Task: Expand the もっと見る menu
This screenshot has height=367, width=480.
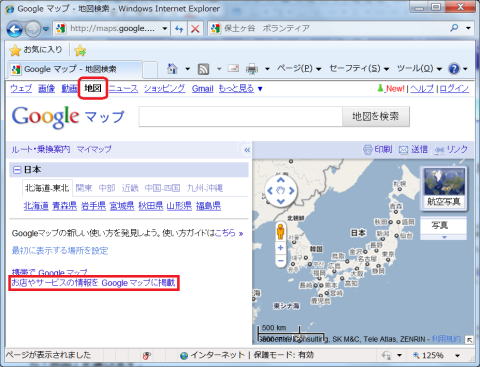Action: coord(240,89)
